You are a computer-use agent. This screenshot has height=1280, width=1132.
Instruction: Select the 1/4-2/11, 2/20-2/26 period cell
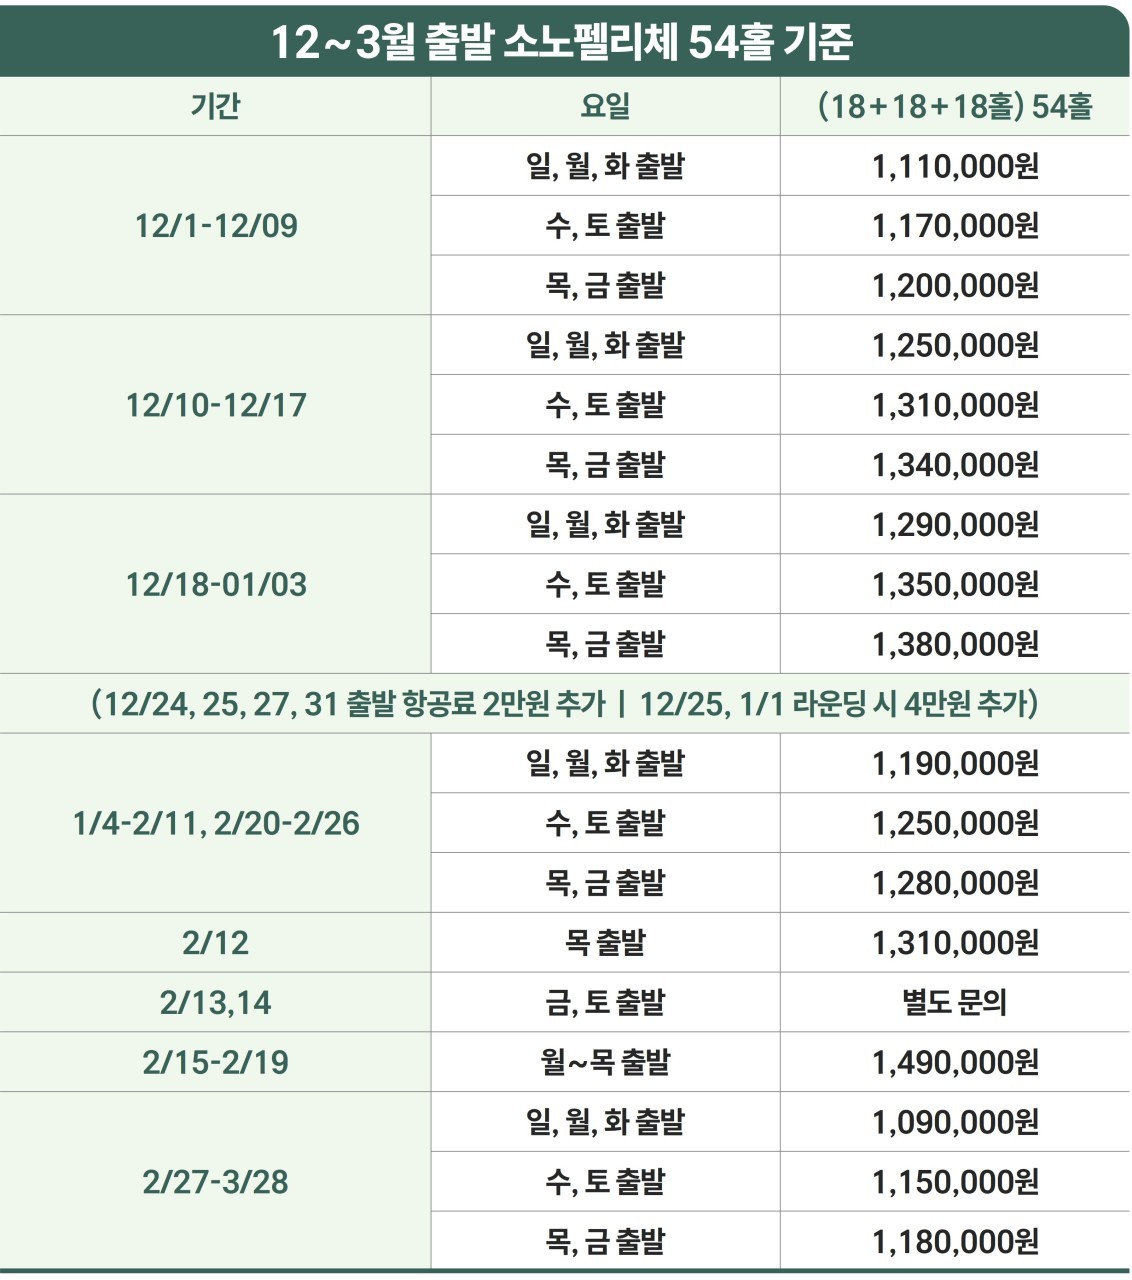(x=216, y=824)
